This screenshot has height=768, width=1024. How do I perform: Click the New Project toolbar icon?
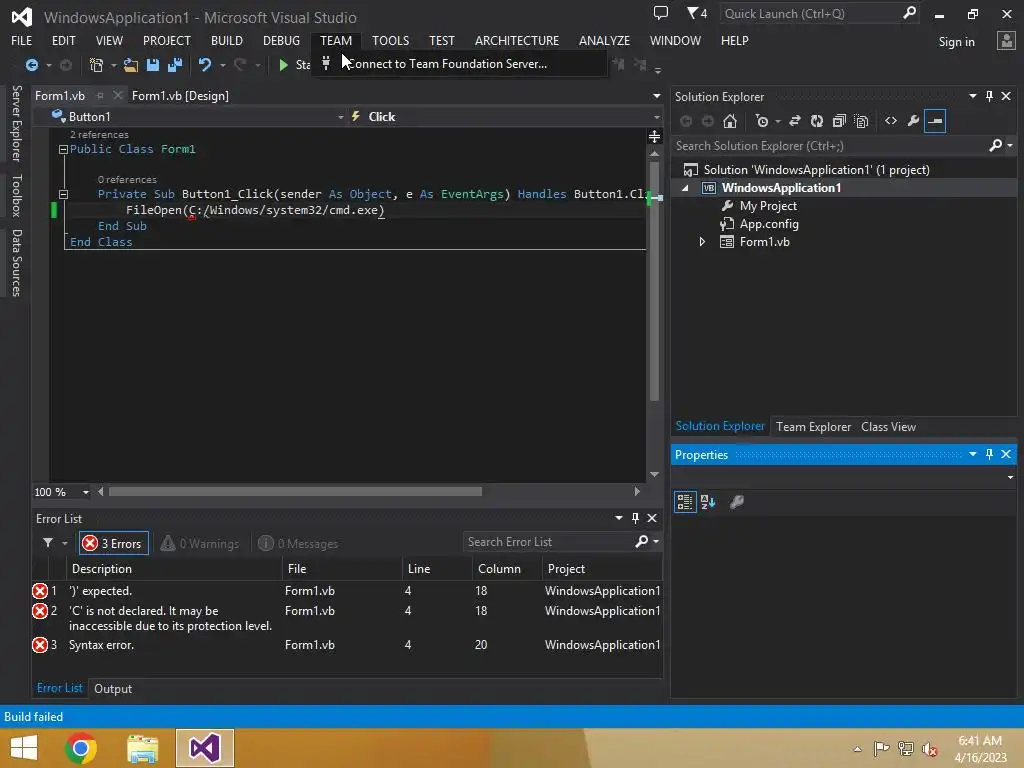click(x=96, y=65)
